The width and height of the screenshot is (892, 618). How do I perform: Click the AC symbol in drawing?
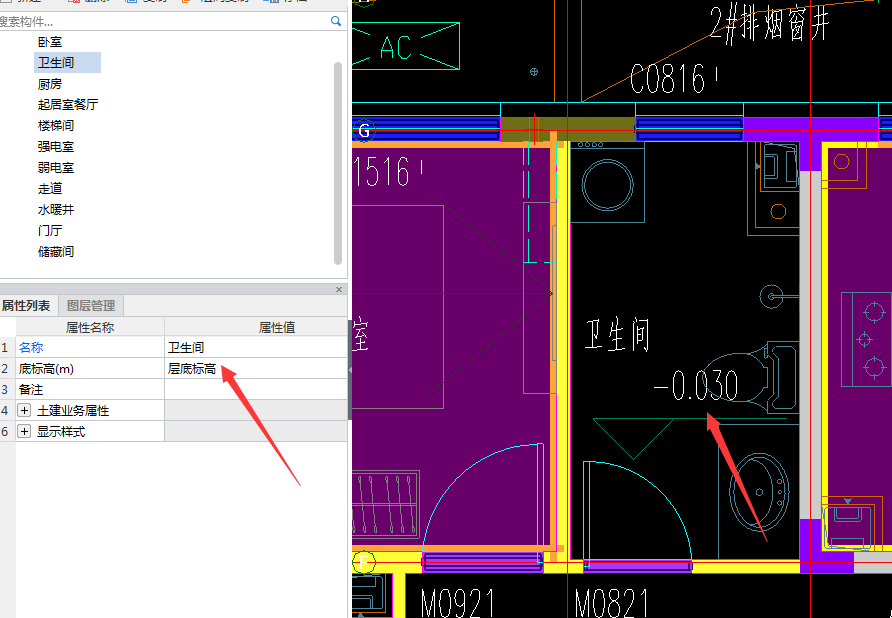(406, 46)
